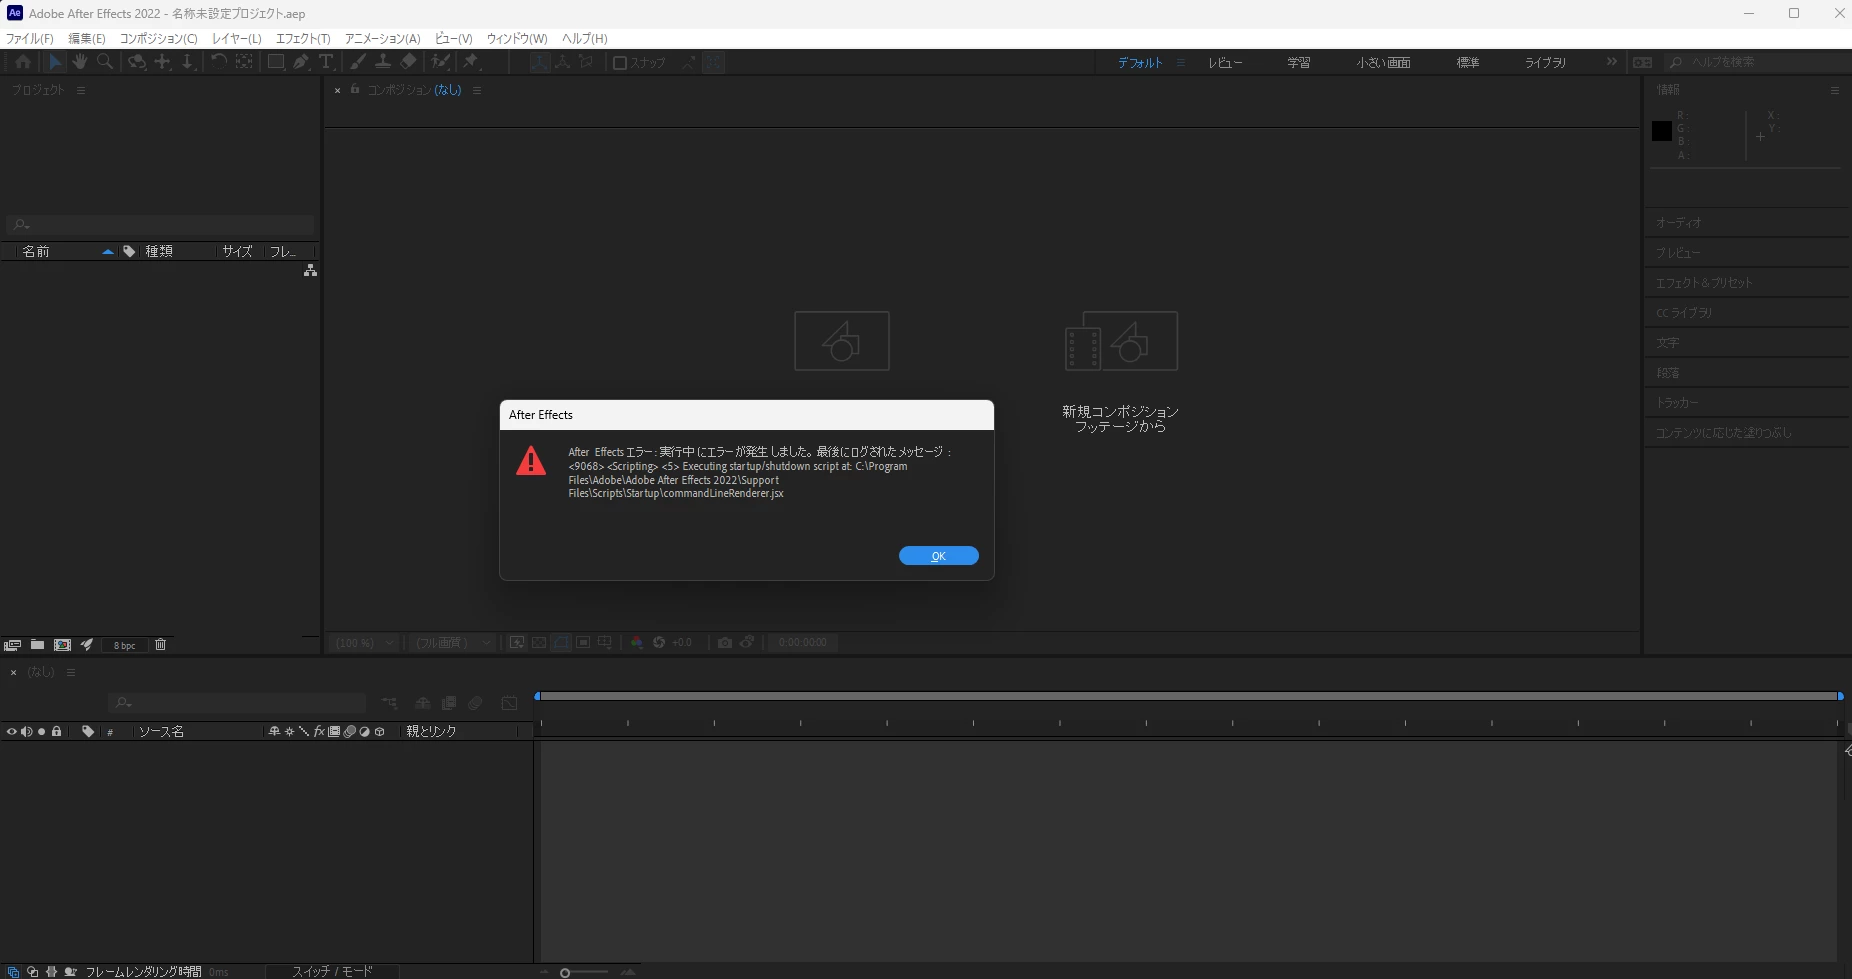Image resolution: width=1852 pixels, height=979 pixels.
Task: Expand the workspace overflow chevron
Action: (1611, 62)
